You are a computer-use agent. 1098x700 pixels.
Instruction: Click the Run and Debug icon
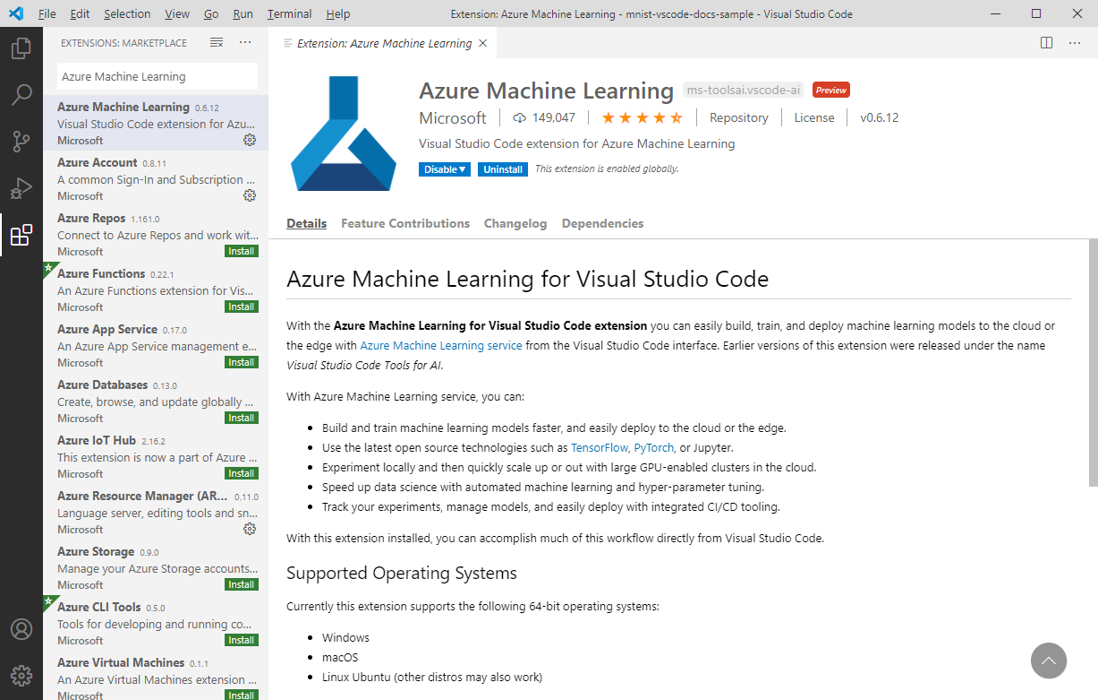point(21,188)
